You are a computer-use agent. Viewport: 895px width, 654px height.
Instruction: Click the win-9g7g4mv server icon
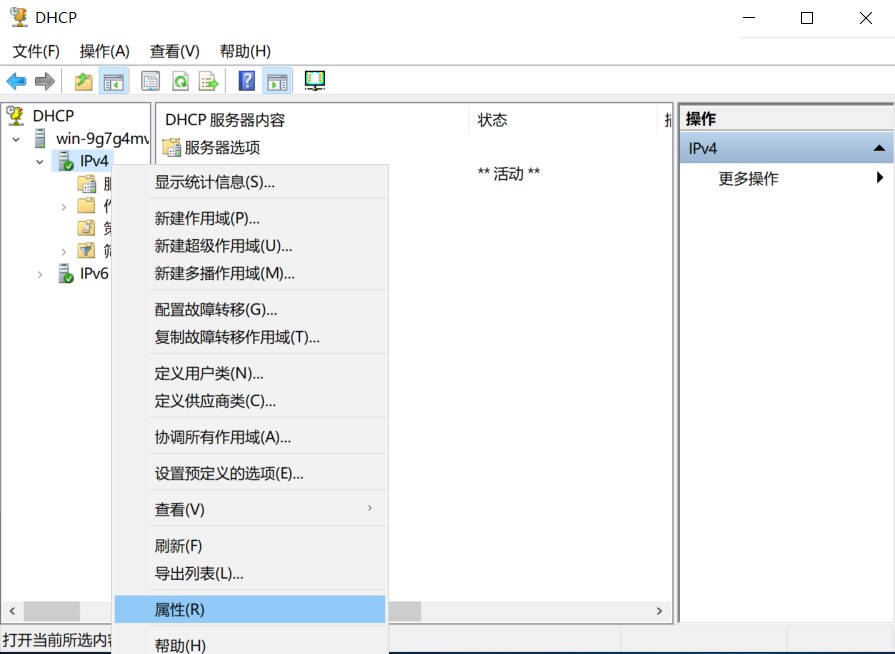tap(41, 138)
